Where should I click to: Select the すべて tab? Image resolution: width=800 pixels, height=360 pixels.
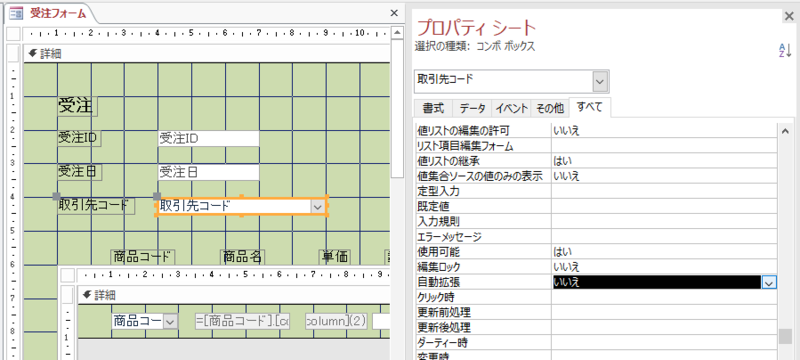[589, 108]
